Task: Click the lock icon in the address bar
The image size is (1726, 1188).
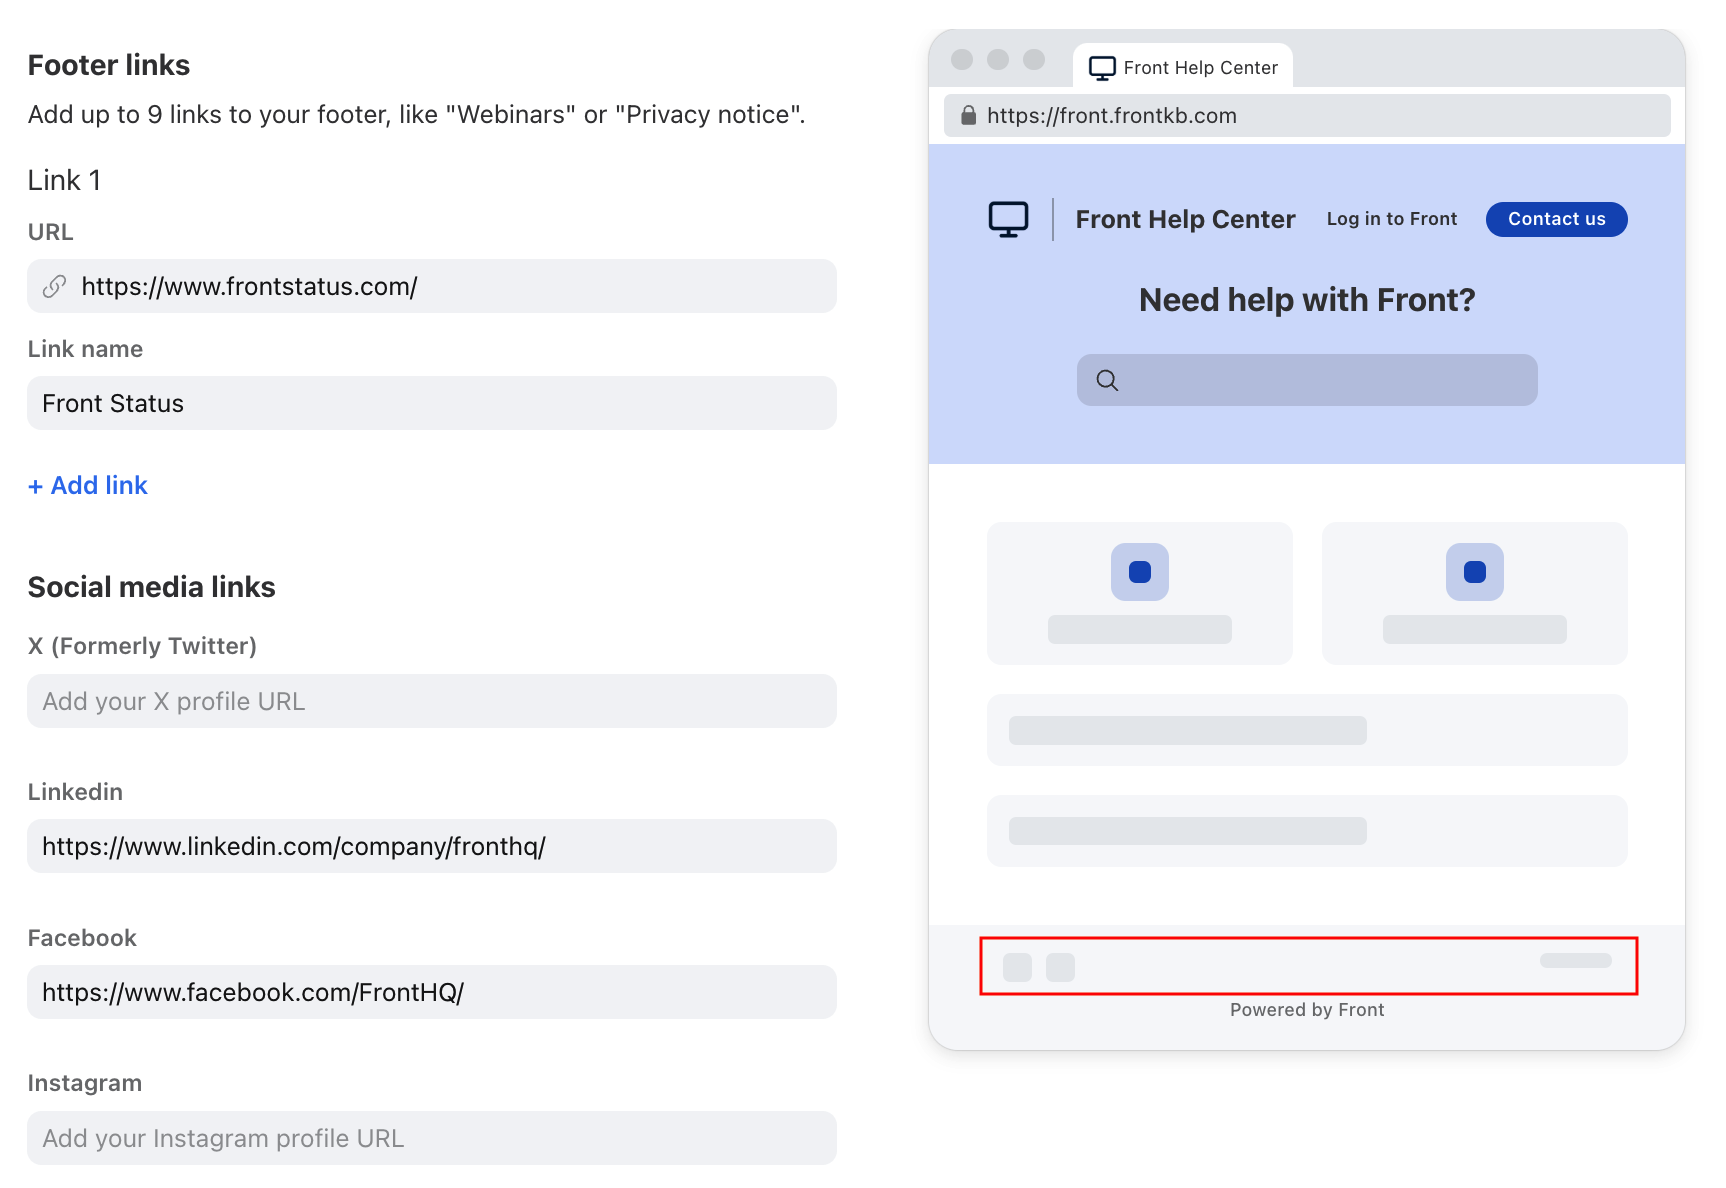Action: click(x=968, y=115)
